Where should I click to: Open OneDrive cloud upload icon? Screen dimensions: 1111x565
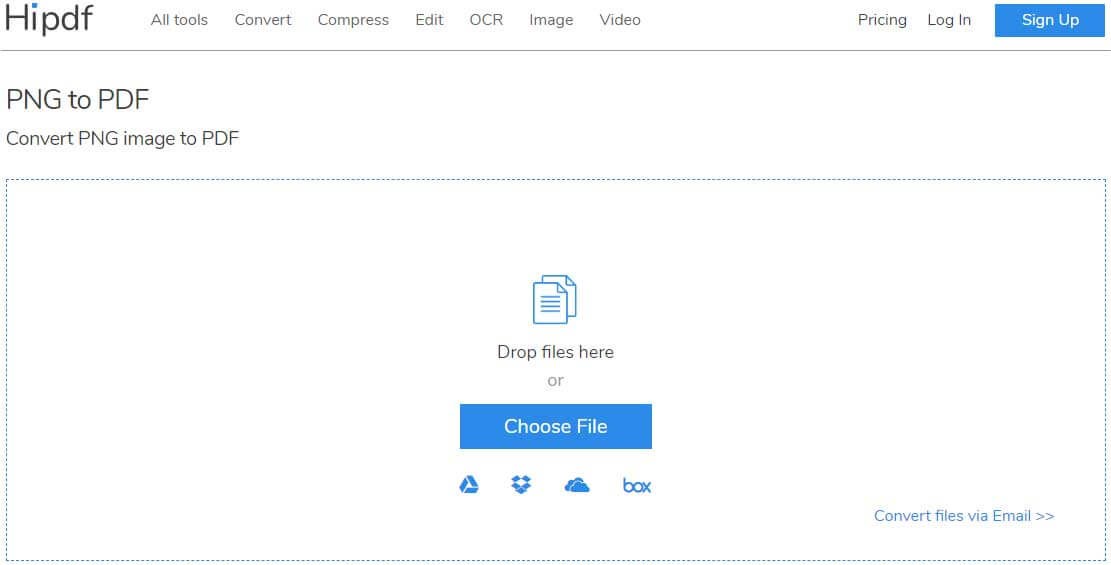pyautogui.click(x=577, y=485)
